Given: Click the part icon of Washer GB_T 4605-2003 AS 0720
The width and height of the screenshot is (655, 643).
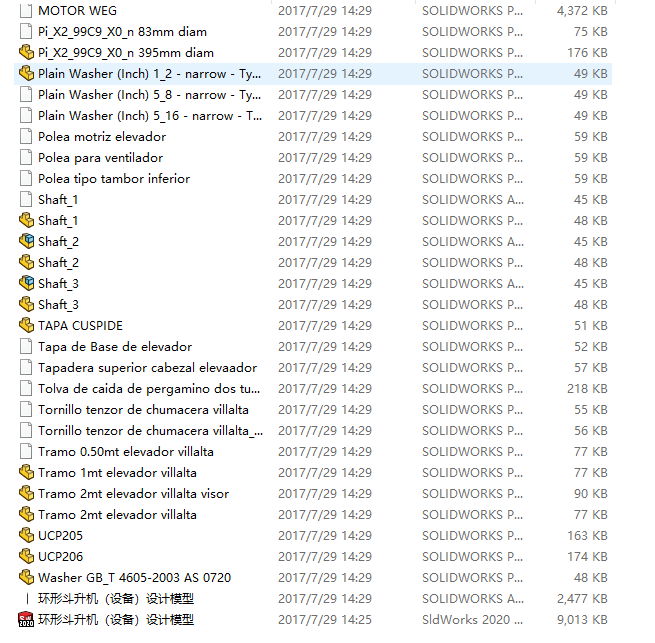Looking at the screenshot, I should click(26, 577).
